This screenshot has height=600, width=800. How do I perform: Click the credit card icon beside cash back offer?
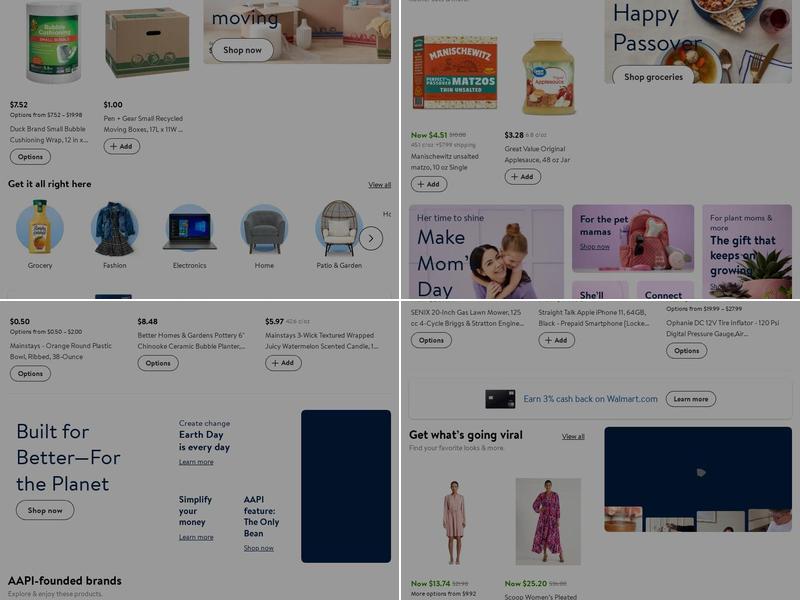(x=500, y=399)
